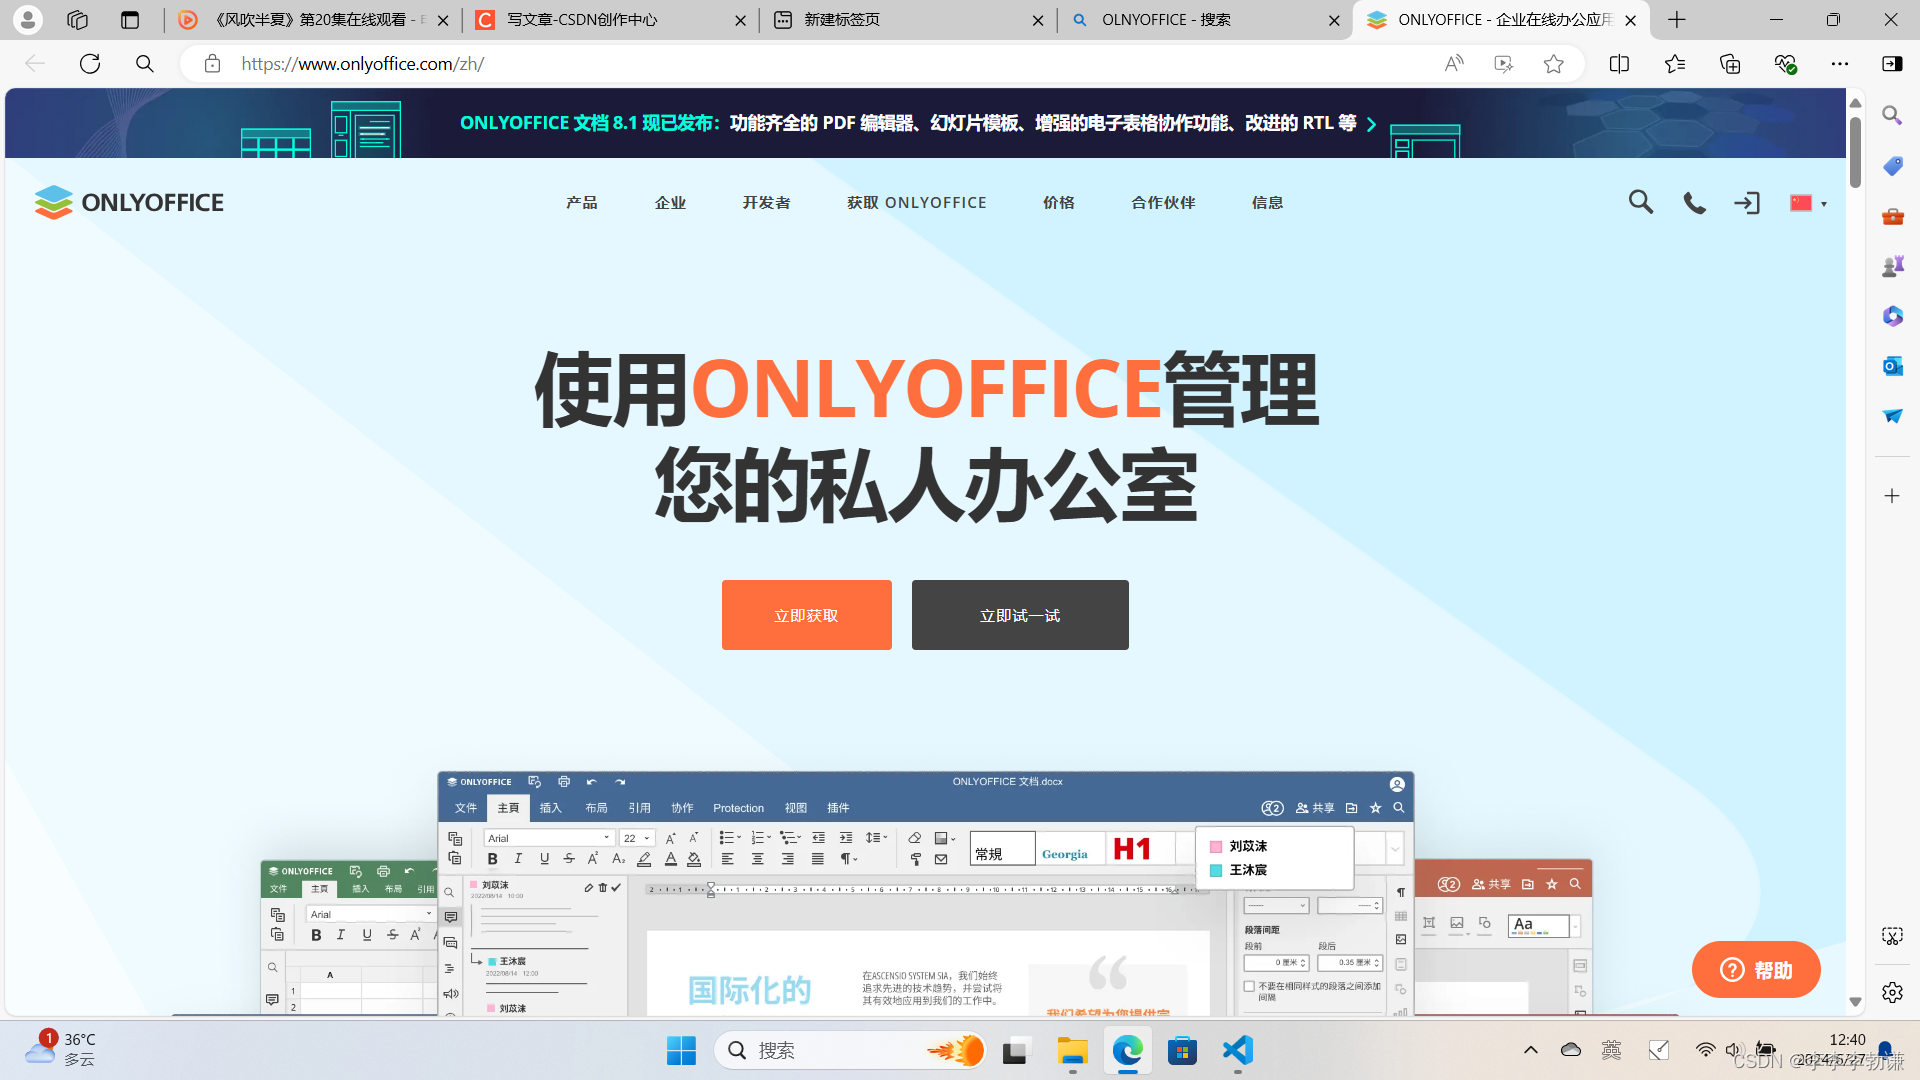This screenshot has height=1080, width=1920.
Task: Click the page vertical scrollbar thumb
Action: [1855, 152]
